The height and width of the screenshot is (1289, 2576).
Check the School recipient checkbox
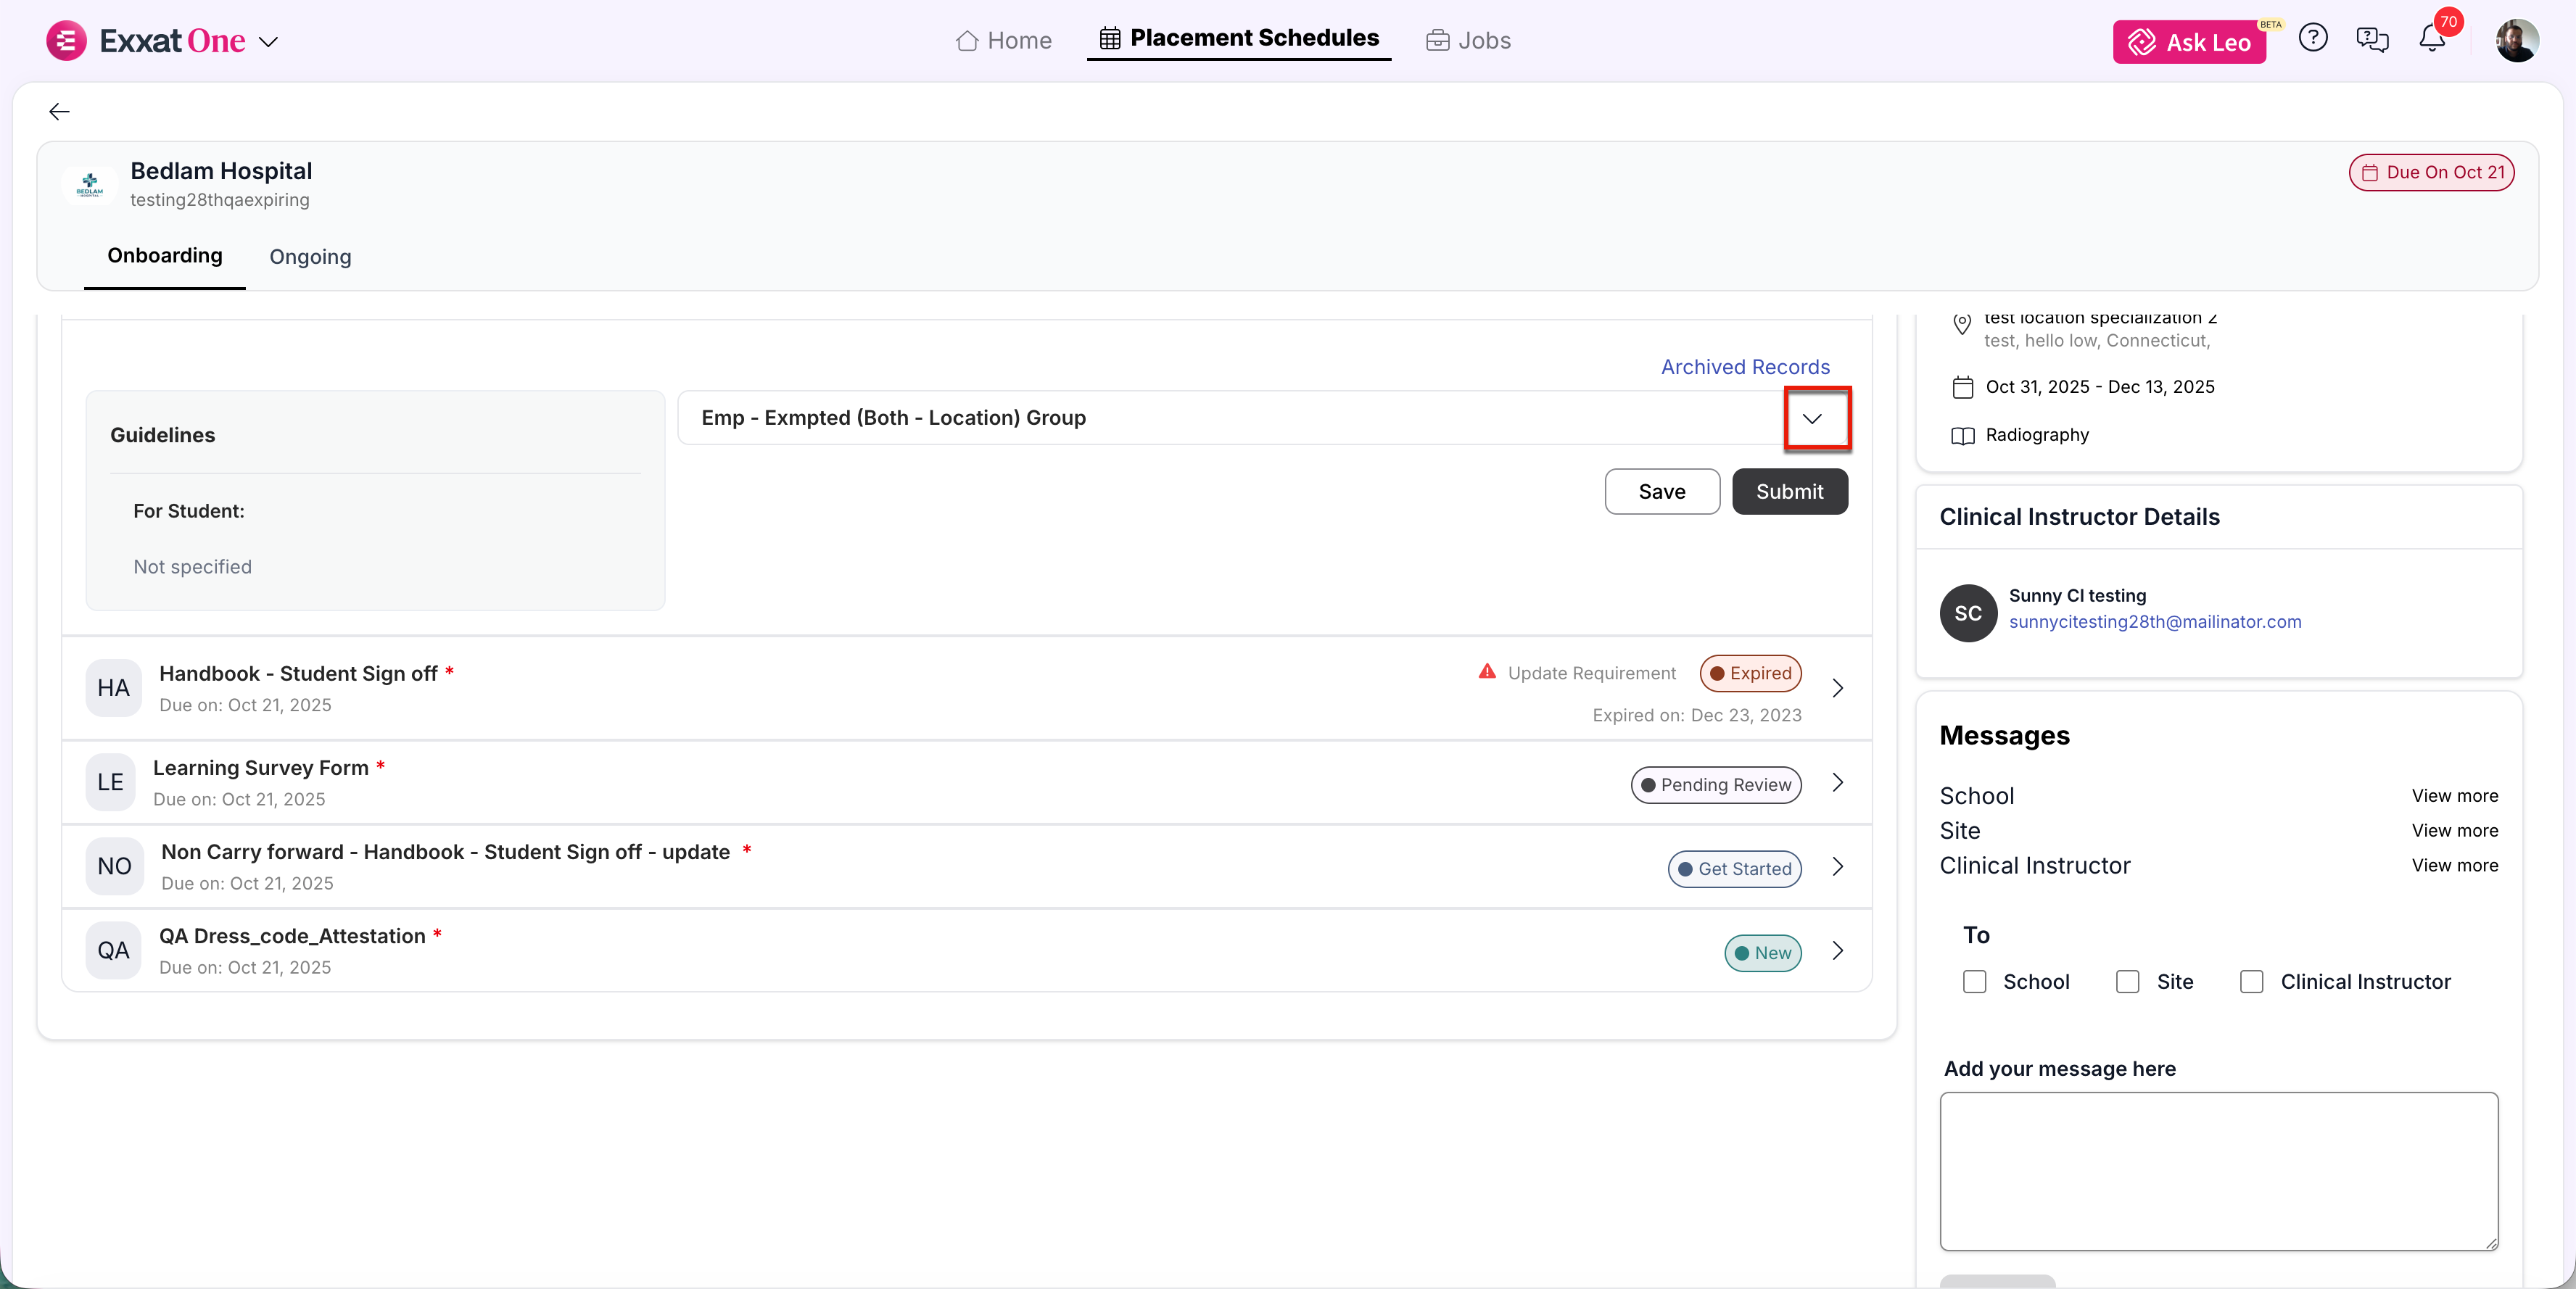coord(1974,982)
